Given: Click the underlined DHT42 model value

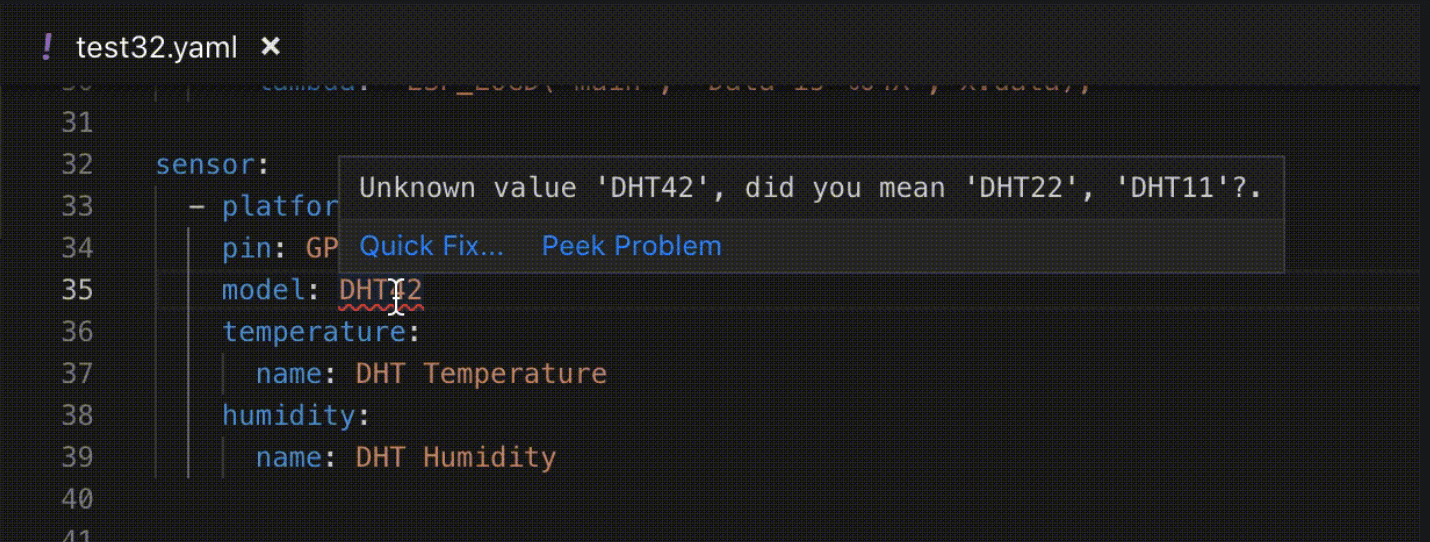Looking at the screenshot, I should pos(380,290).
